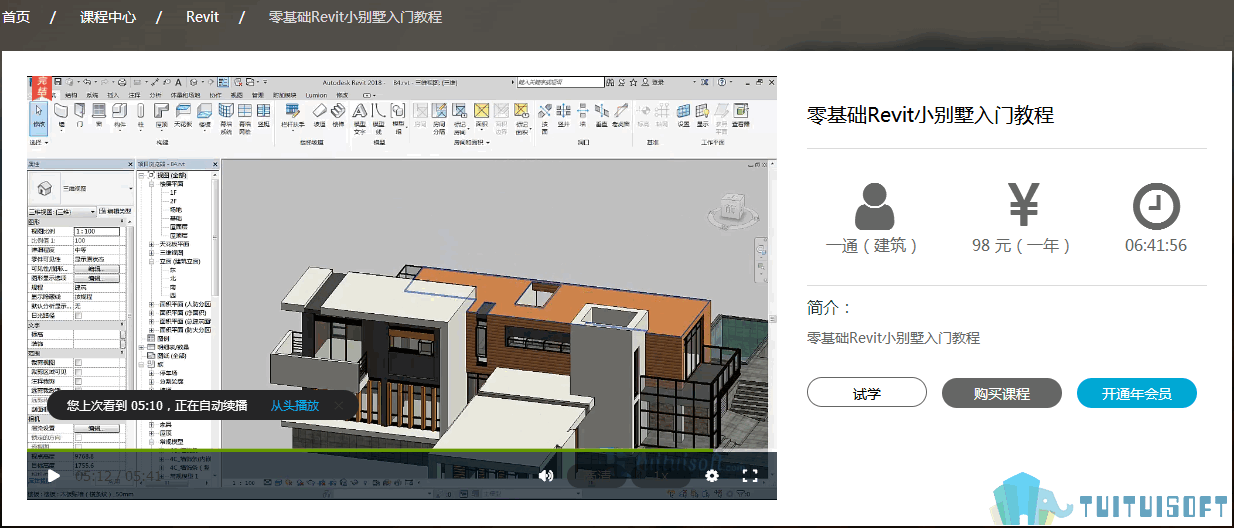1234x528 pixels.
Task: Click the 视图比例 1:100 value field
Action: 97,231
